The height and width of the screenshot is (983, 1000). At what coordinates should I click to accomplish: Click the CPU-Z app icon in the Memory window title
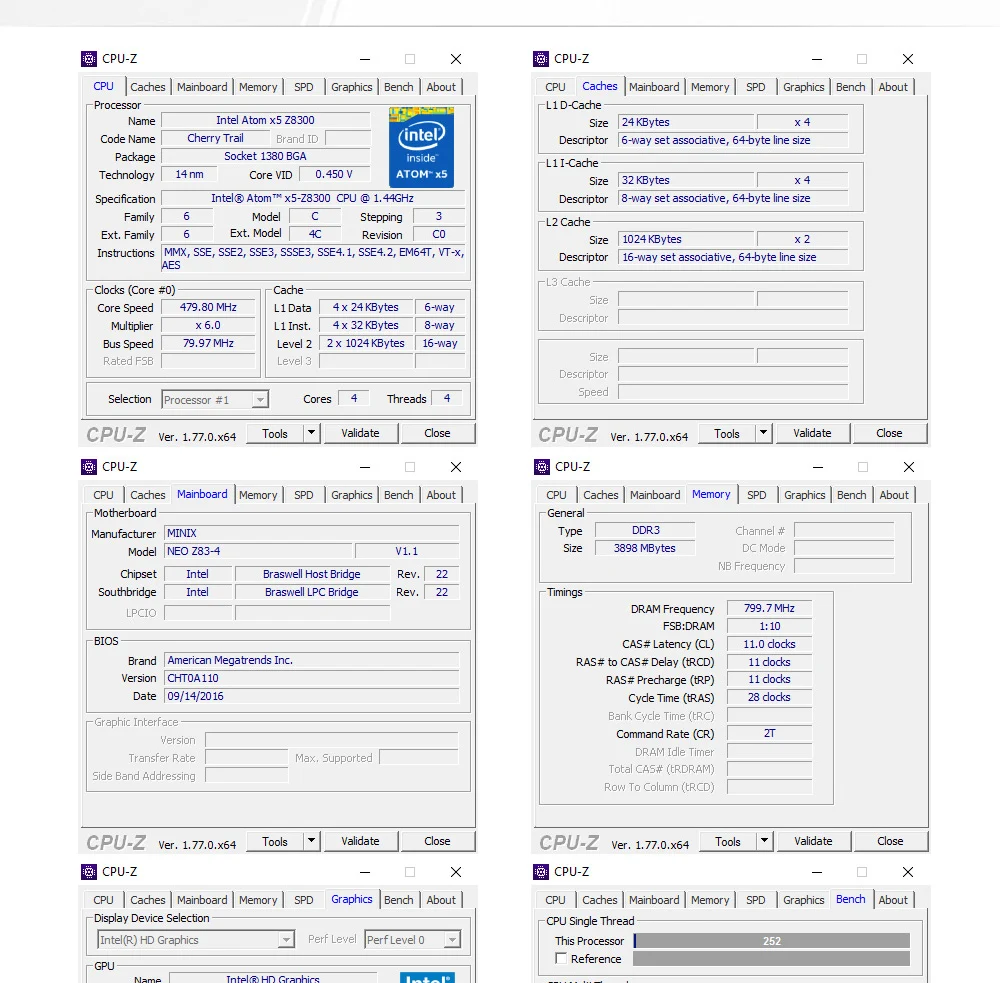pos(541,467)
